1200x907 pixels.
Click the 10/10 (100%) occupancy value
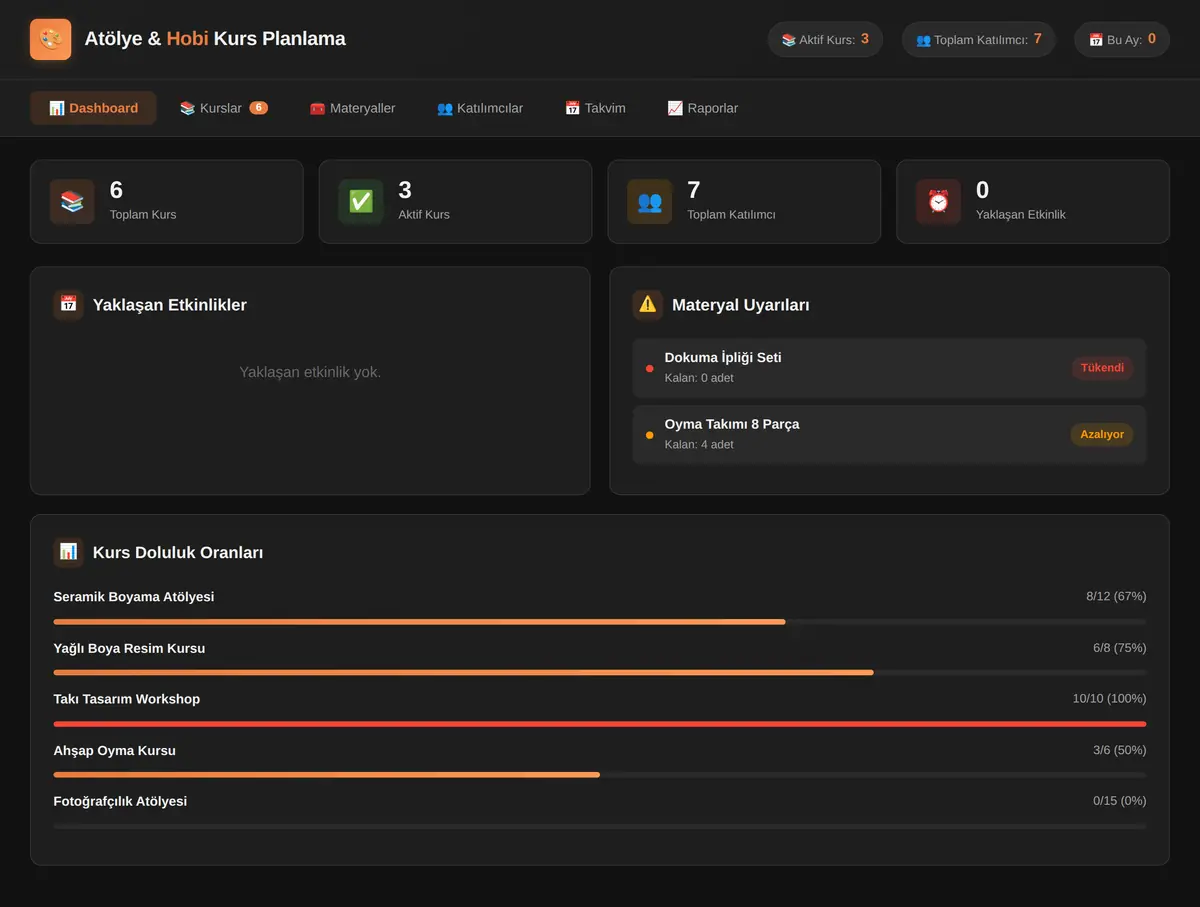click(x=1110, y=699)
